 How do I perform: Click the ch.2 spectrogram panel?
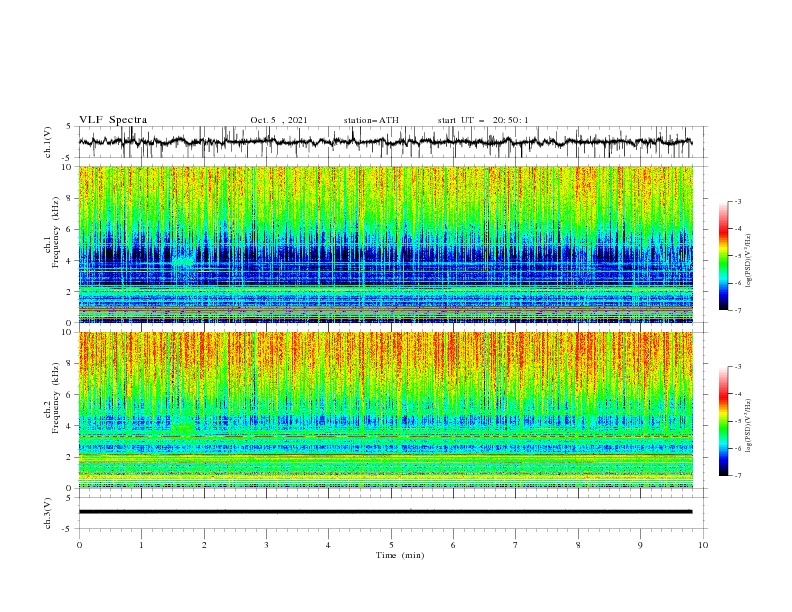[386, 410]
